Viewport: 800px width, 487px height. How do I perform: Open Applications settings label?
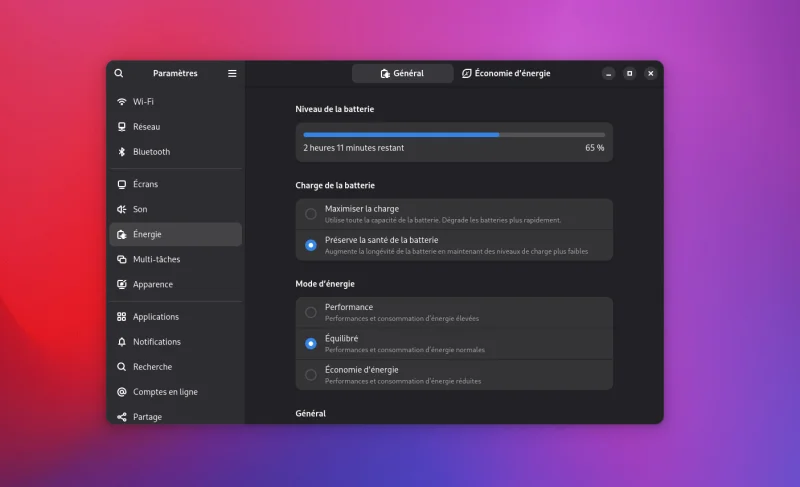156,317
